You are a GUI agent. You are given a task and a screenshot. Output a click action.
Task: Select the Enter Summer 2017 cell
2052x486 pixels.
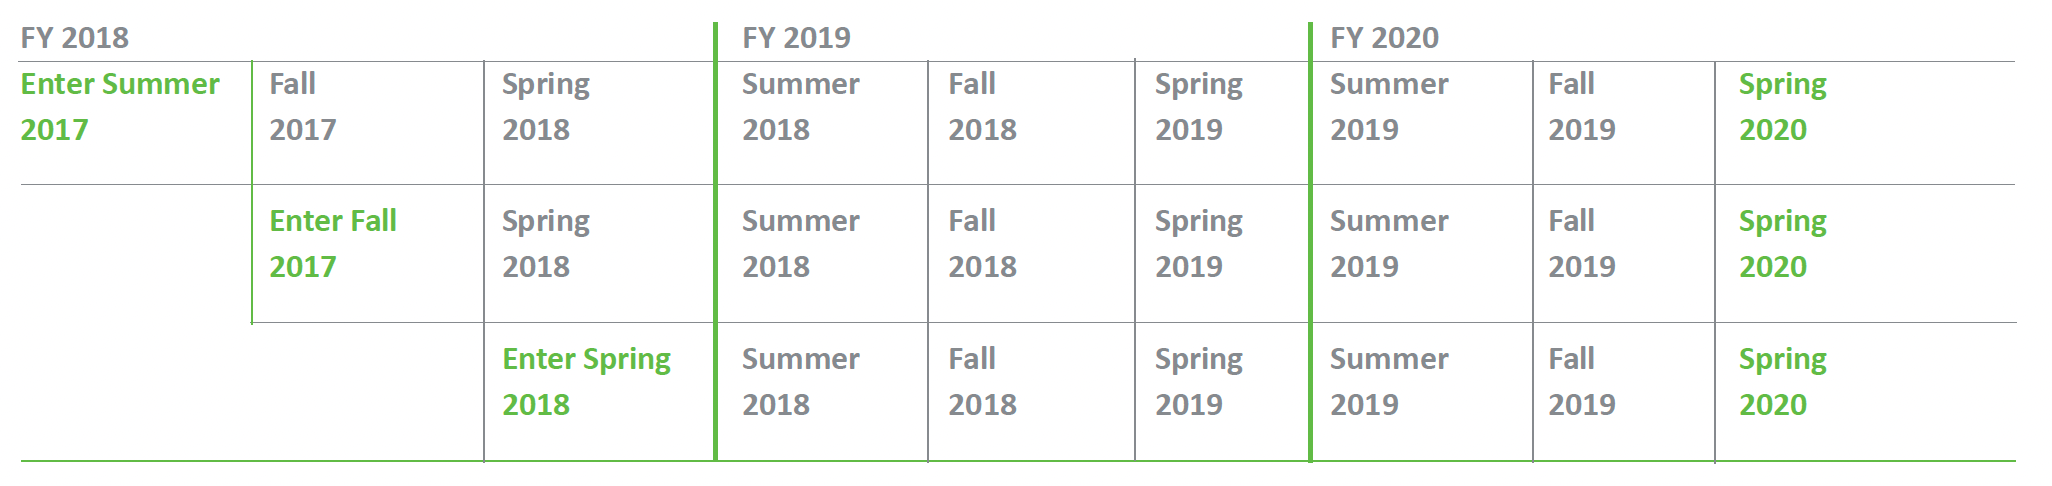pyautogui.click(x=120, y=106)
